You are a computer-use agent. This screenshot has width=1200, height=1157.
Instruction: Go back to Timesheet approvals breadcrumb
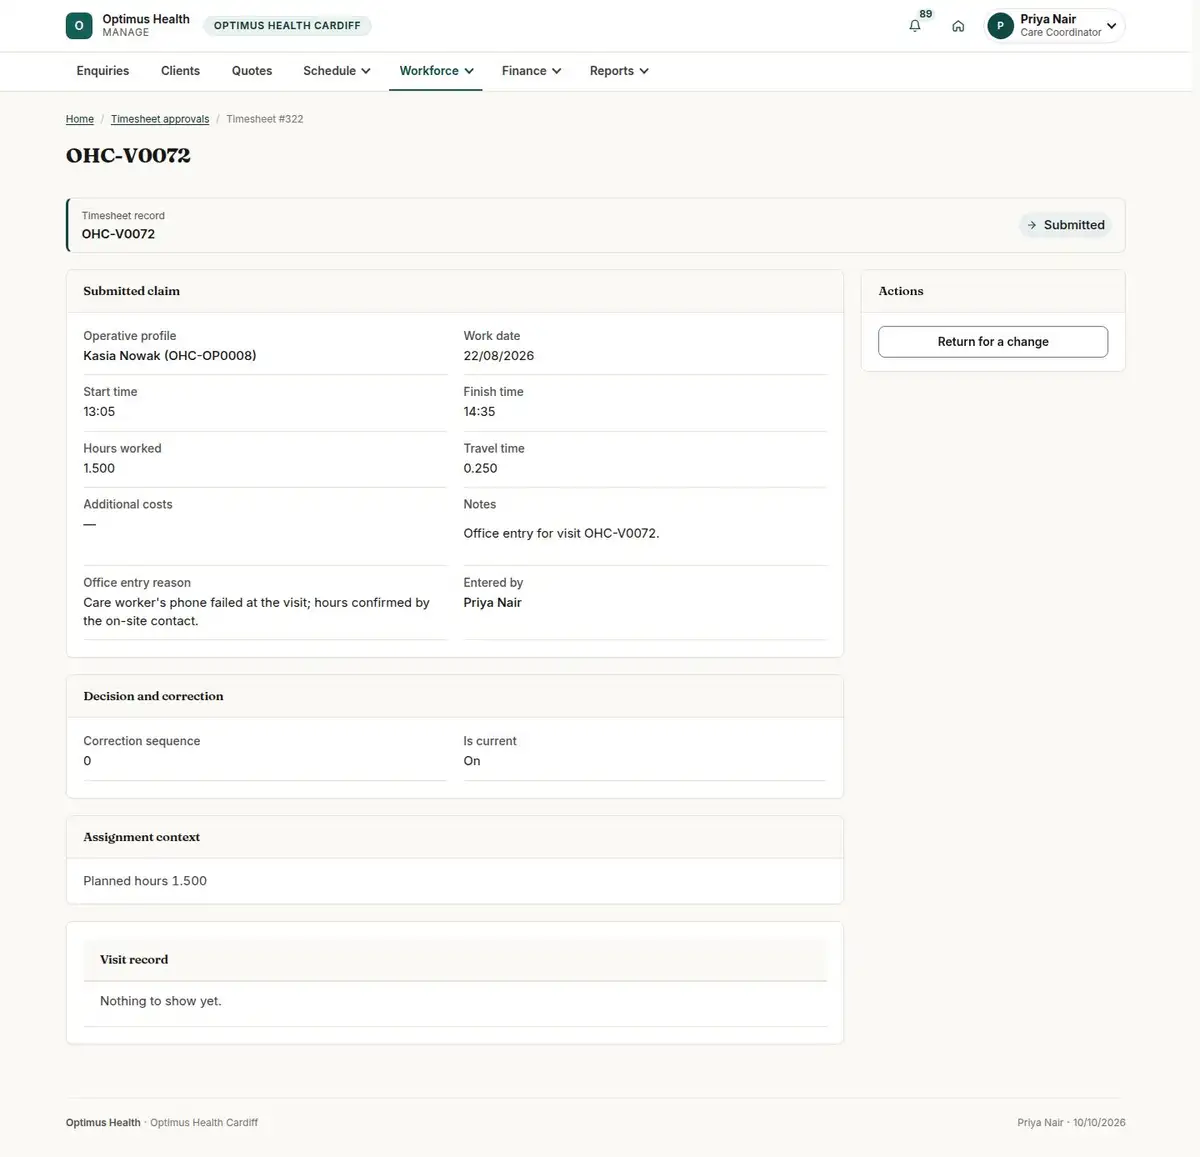(x=160, y=119)
